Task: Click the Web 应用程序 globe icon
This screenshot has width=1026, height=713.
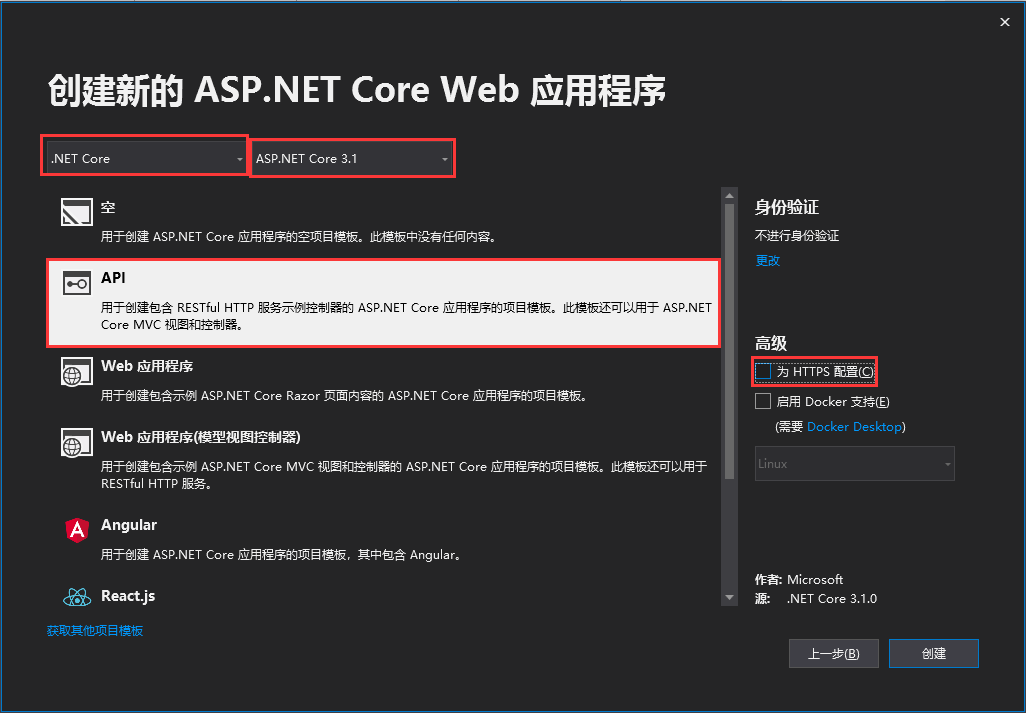Action: (x=76, y=370)
